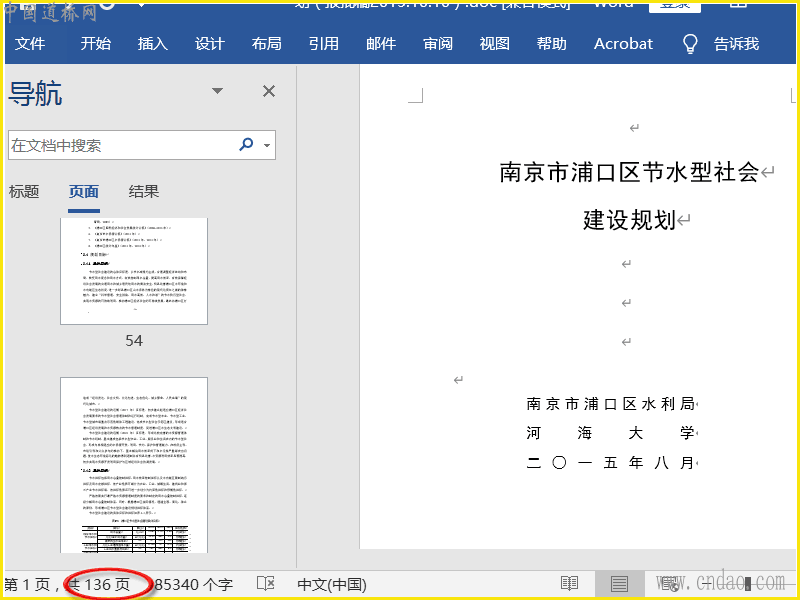Click the proofing check icon in status bar

click(x=266, y=584)
